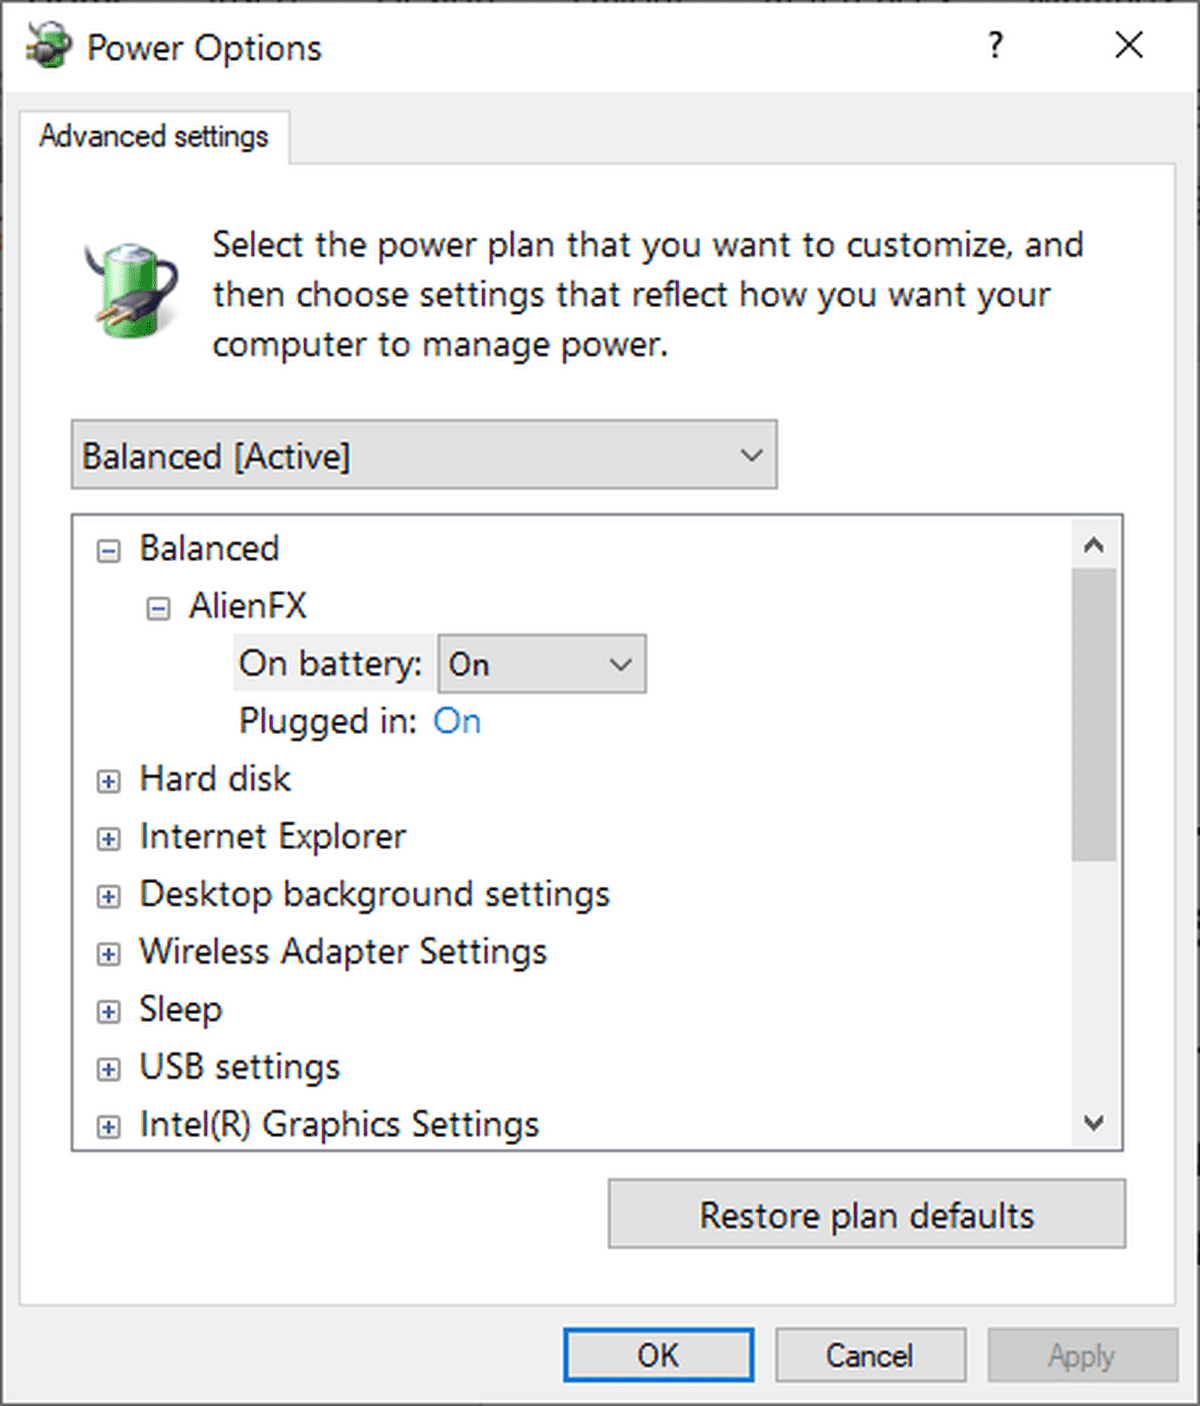Click the question mark help icon

coord(995,45)
